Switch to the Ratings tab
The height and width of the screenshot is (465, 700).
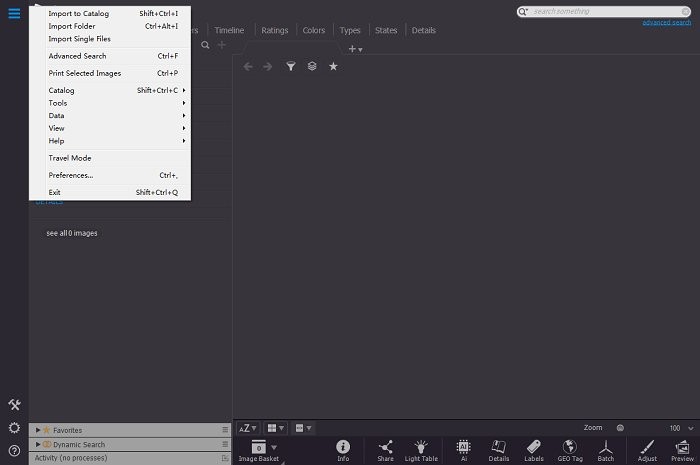[275, 30]
